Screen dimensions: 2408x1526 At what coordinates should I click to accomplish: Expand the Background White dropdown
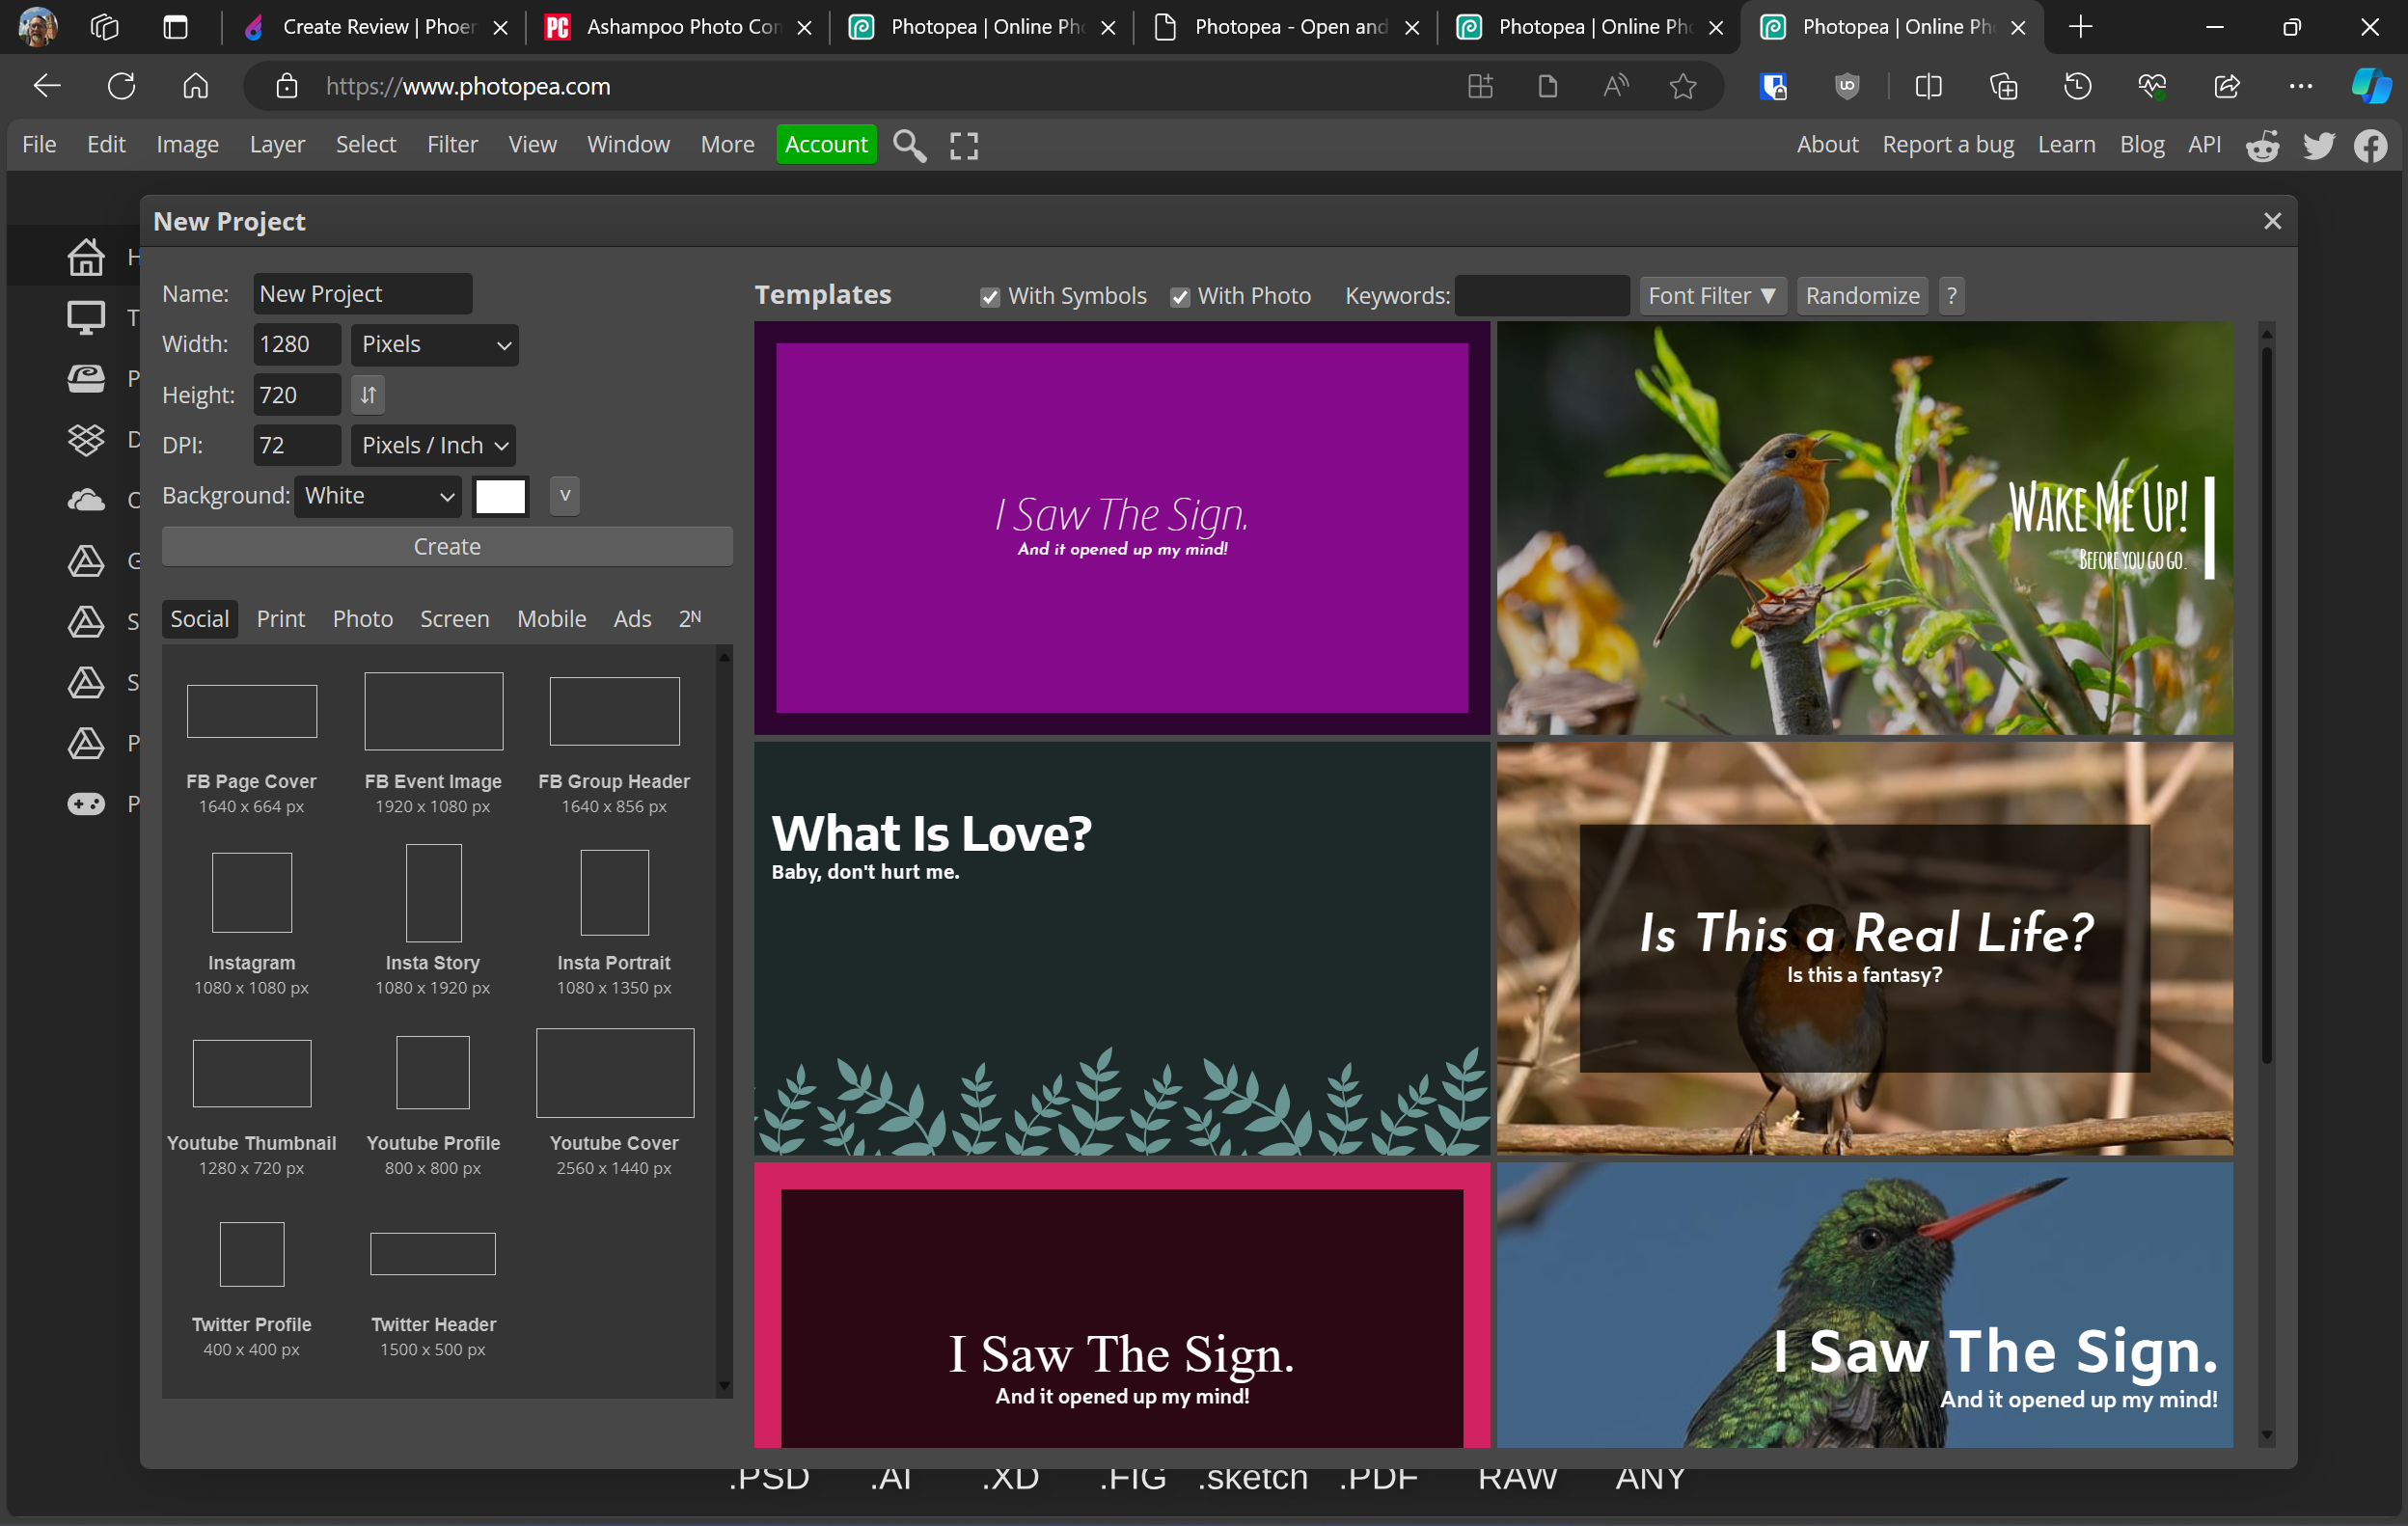(378, 496)
